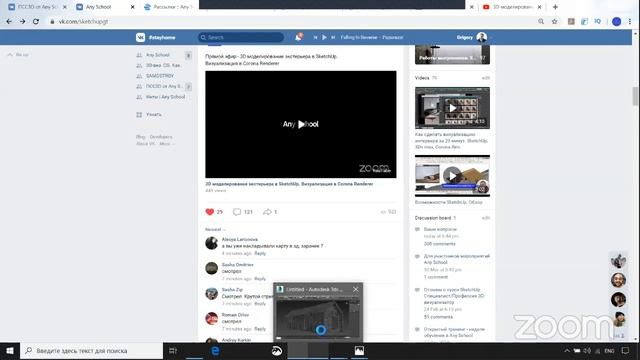Open the Developers footer link
Image resolution: width=640 pixels, height=360 pixels.
(x=161, y=137)
